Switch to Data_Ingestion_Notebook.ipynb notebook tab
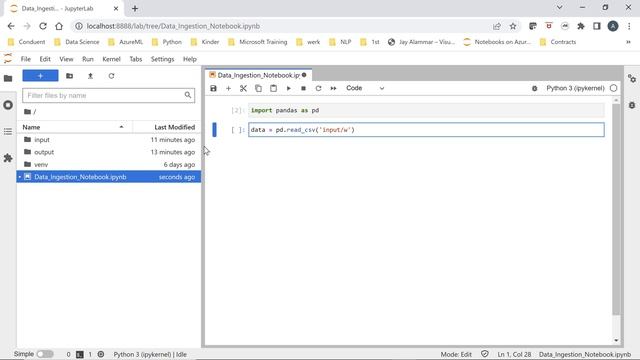 click(258, 75)
